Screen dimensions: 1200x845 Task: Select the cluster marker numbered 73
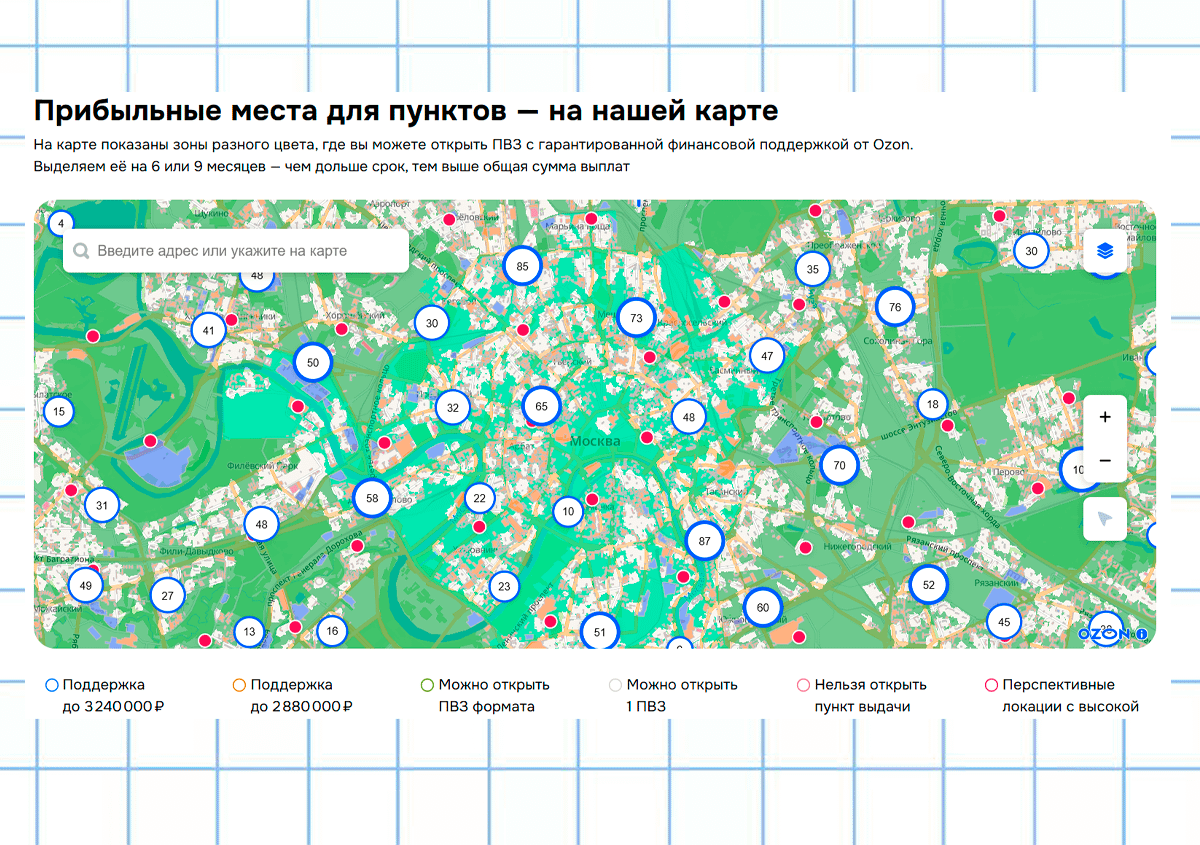(x=636, y=319)
